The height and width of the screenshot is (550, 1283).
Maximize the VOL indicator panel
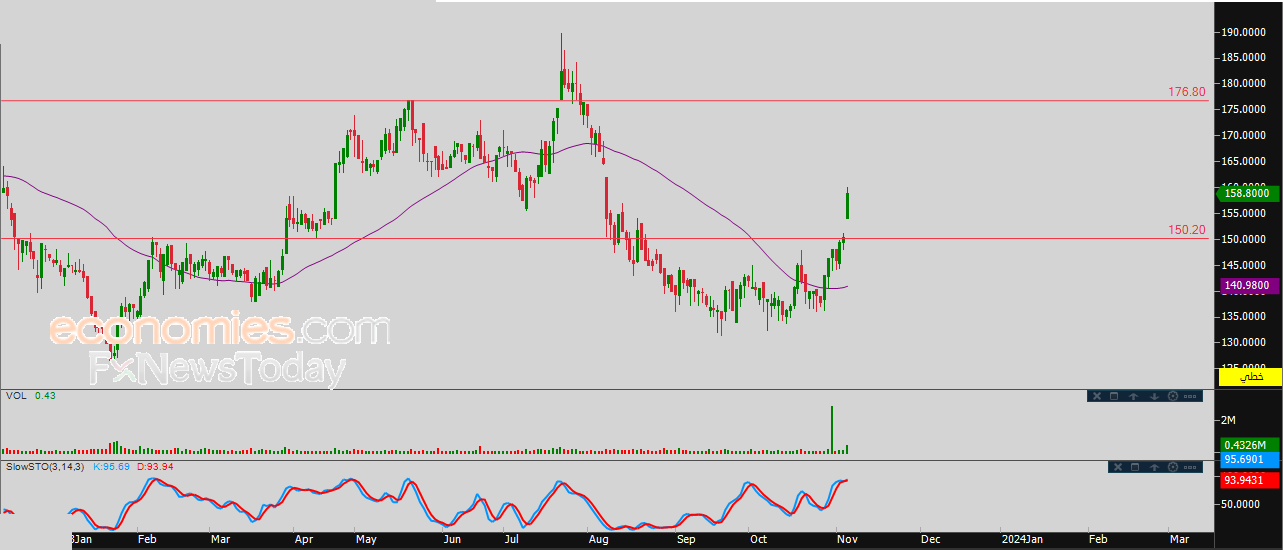(1114, 396)
